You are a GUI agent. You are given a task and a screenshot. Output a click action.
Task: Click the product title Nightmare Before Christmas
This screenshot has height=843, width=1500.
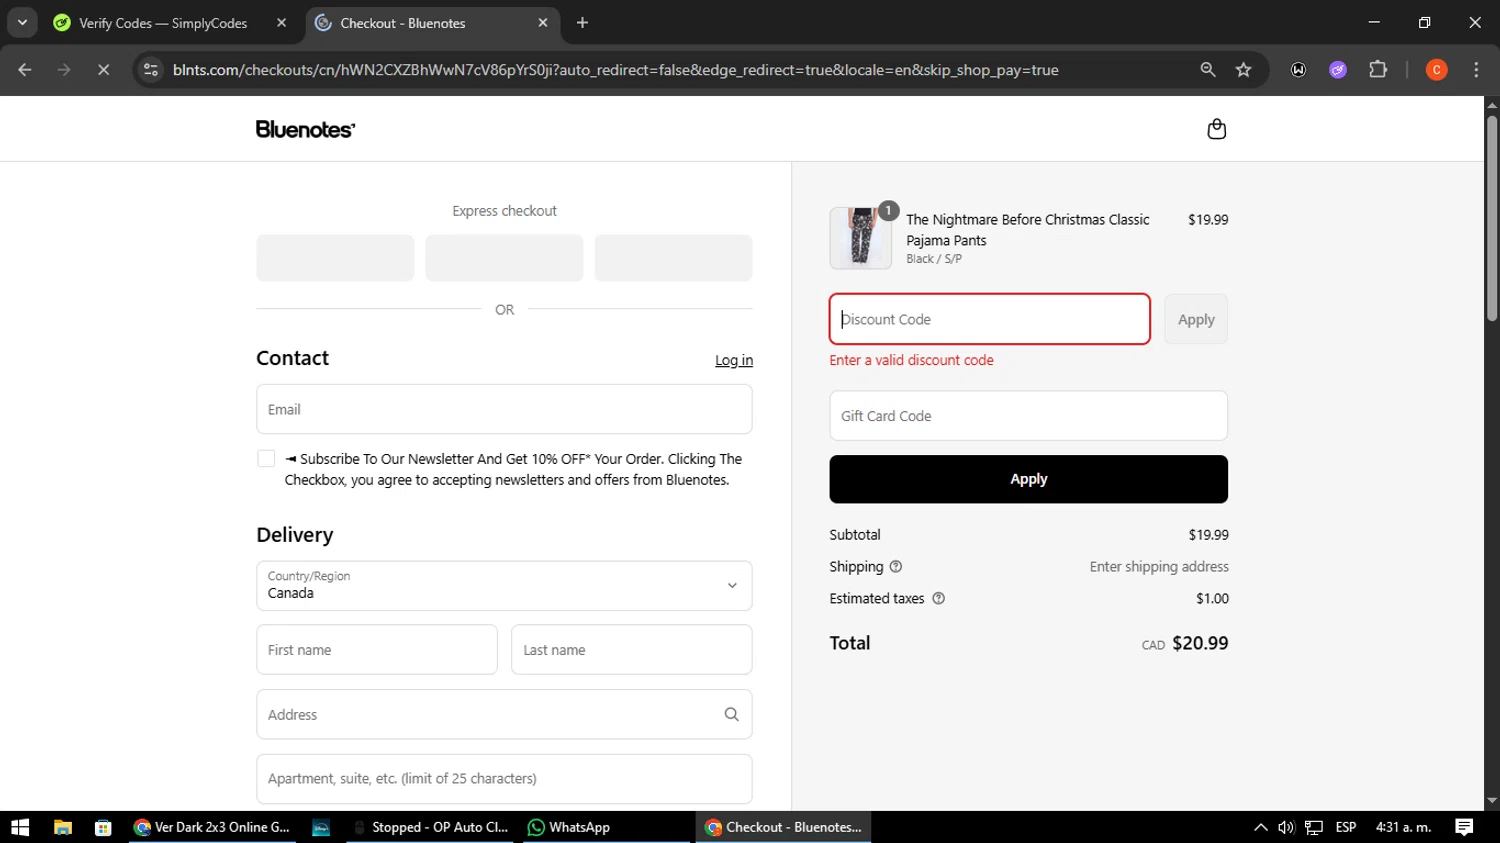1028,230
